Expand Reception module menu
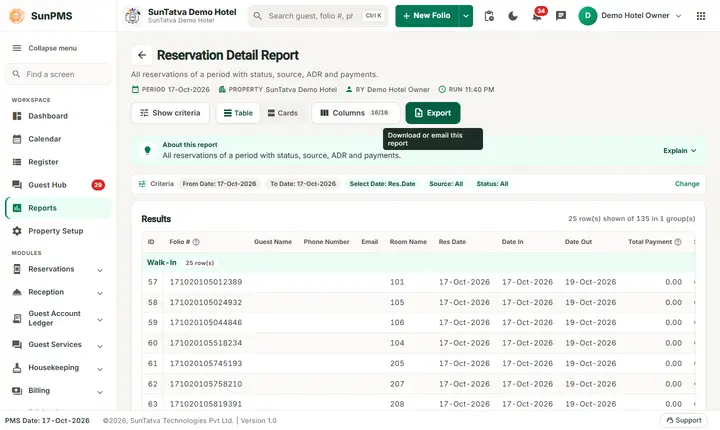Viewport: 720px width, 430px height. click(x=100, y=293)
